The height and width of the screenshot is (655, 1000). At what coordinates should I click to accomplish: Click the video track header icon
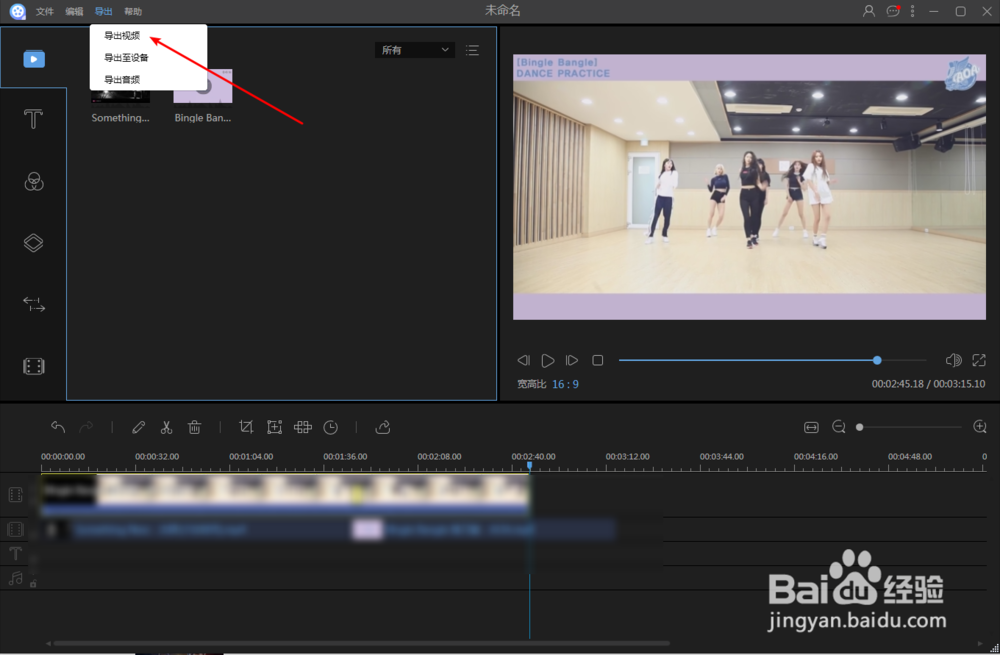click(x=15, y=494)
